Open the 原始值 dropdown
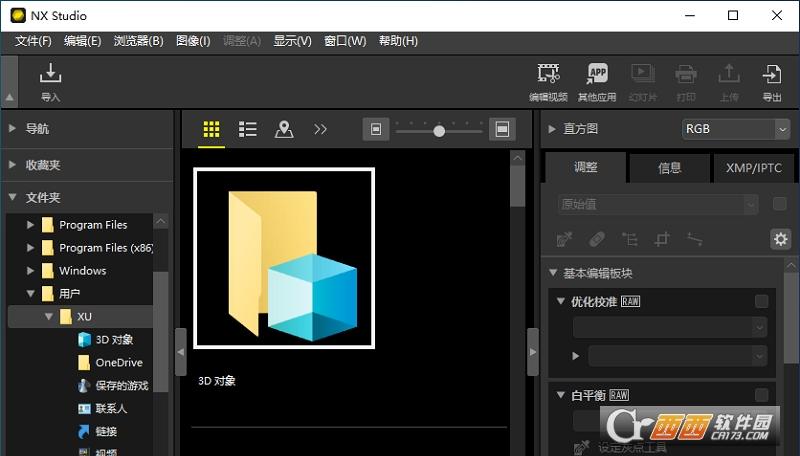 point(658,205)
